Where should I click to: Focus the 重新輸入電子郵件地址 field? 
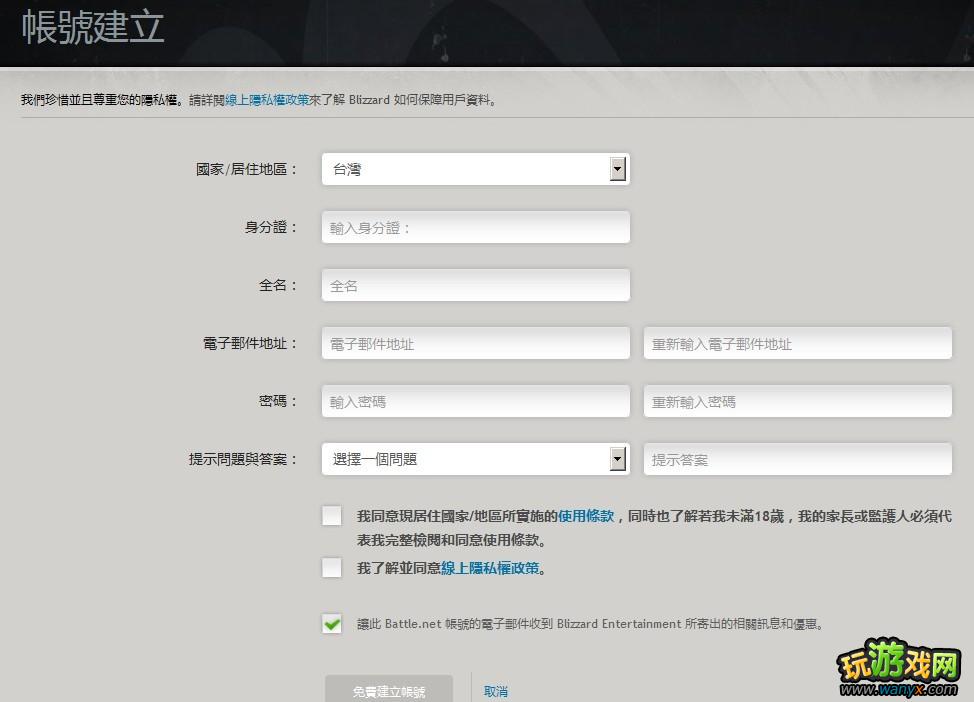point(798,343)
